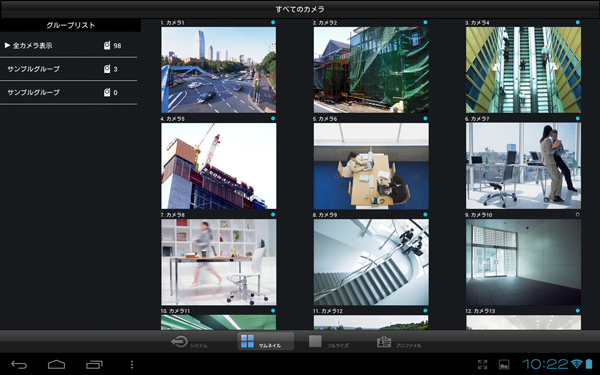Viewport: 600px width, 375px height.
Task: Tap the Wi-Fi signal icon
Action: (577, 364)
